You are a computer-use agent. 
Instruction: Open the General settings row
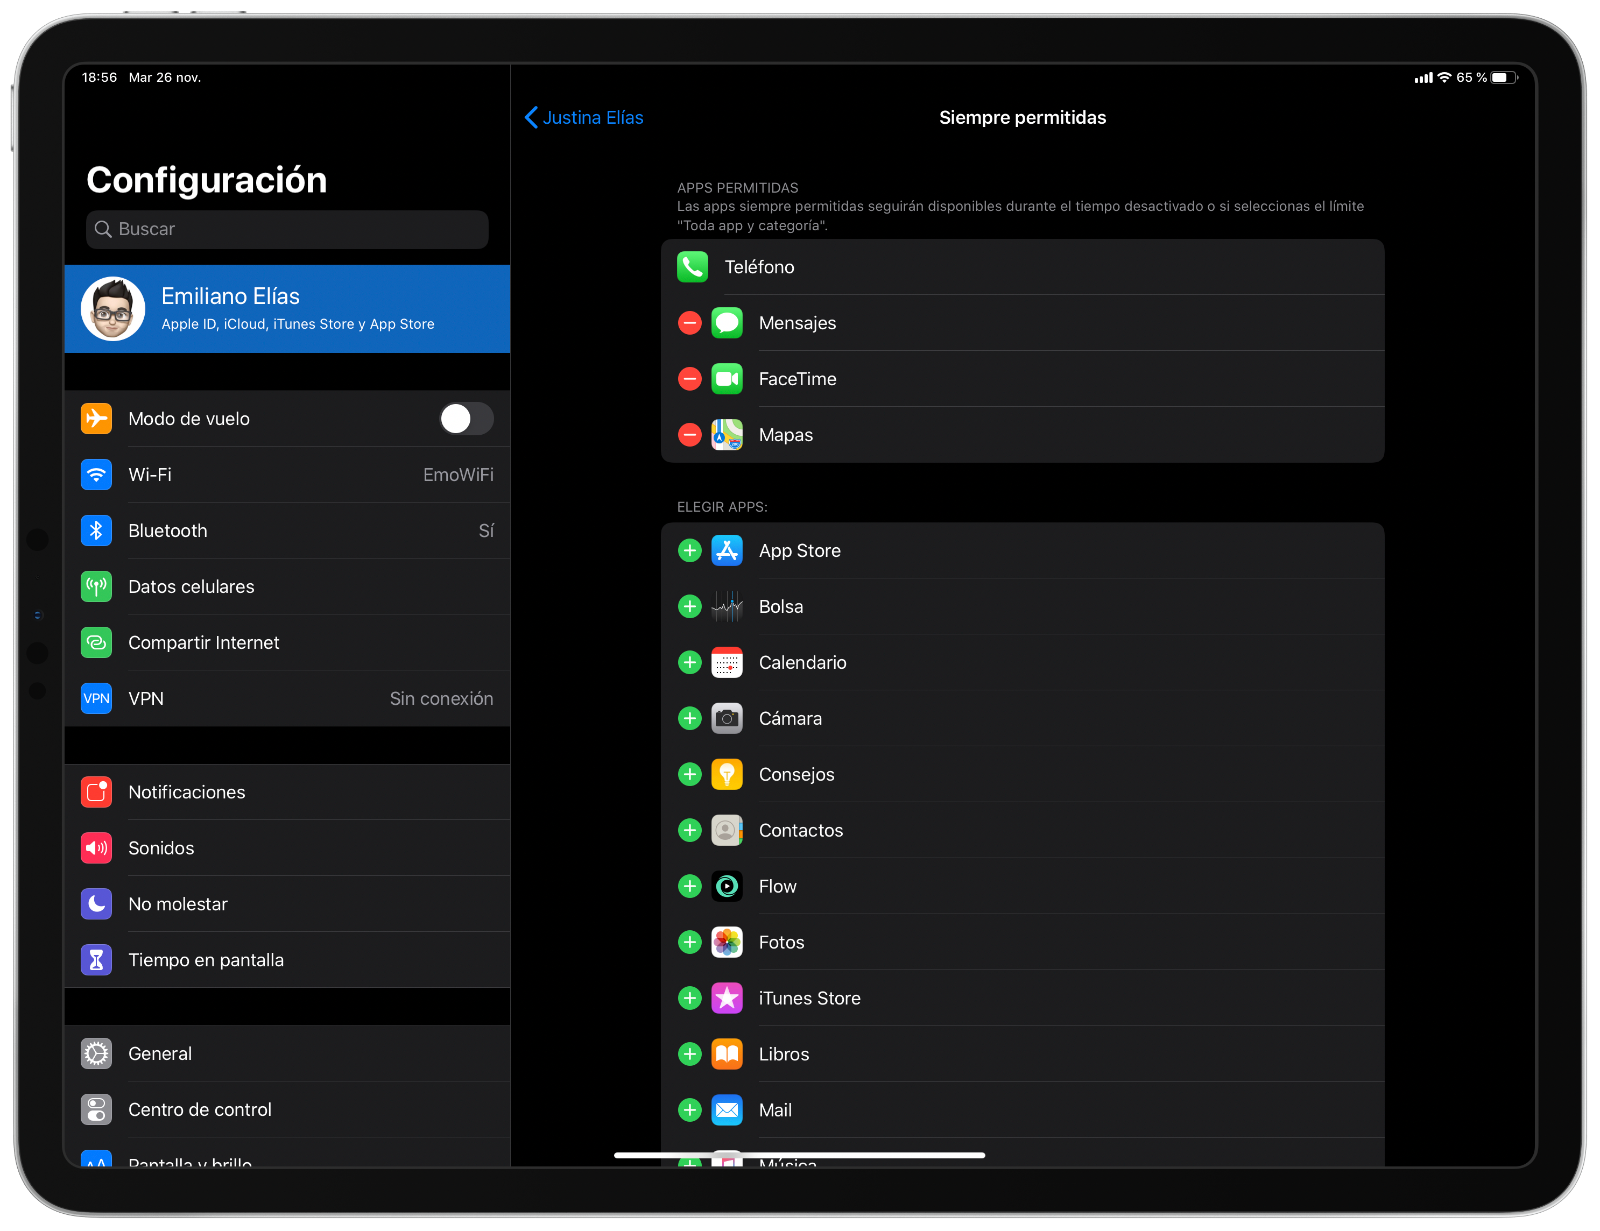click(x=287, y=1054)
